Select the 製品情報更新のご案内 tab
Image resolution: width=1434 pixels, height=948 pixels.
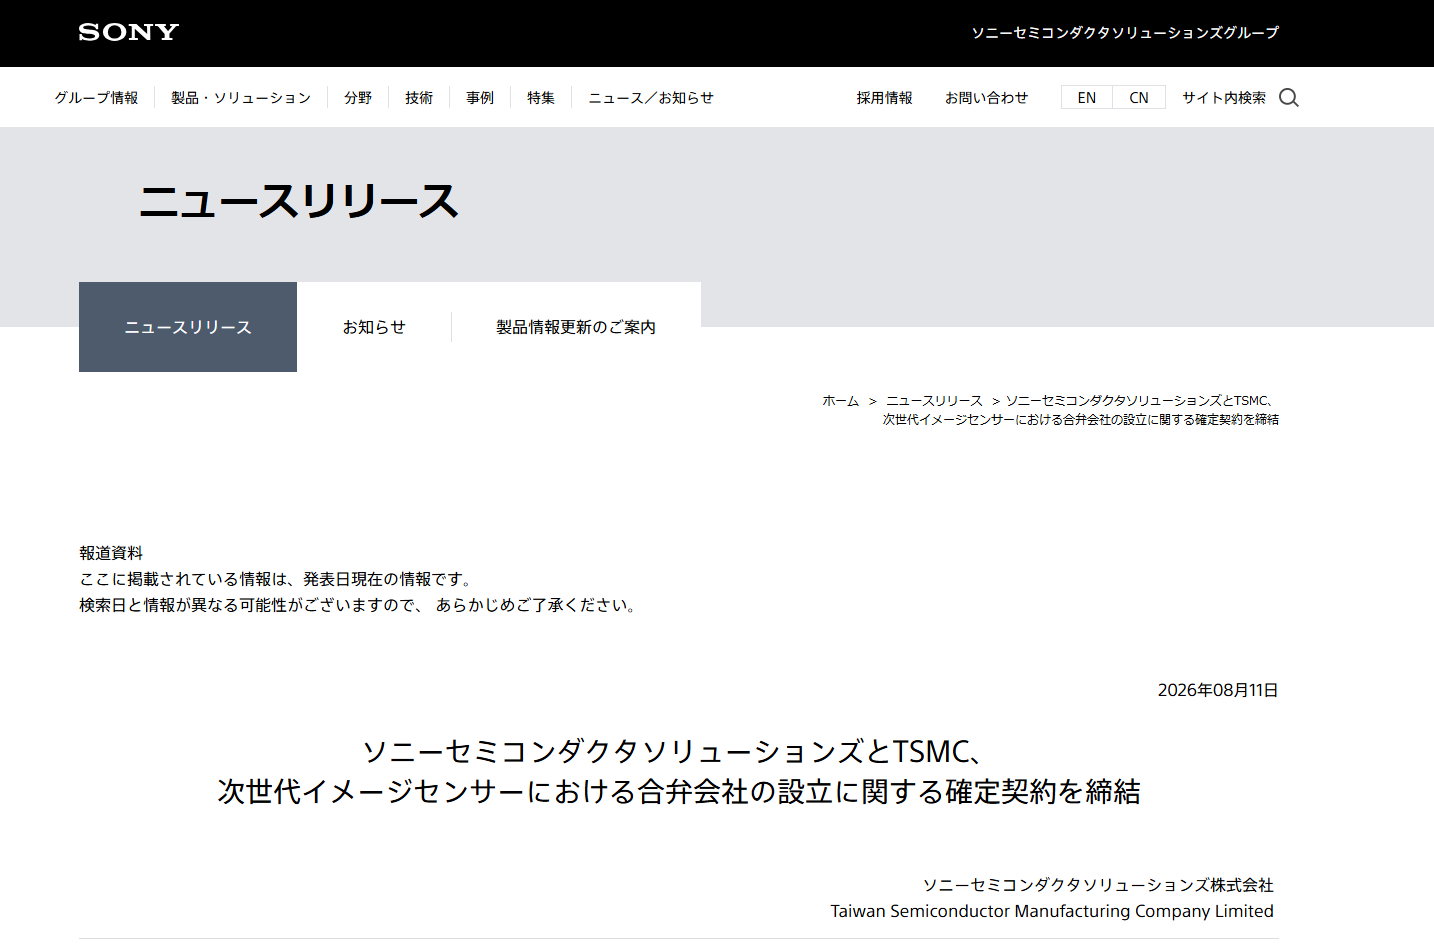(576, 327)
